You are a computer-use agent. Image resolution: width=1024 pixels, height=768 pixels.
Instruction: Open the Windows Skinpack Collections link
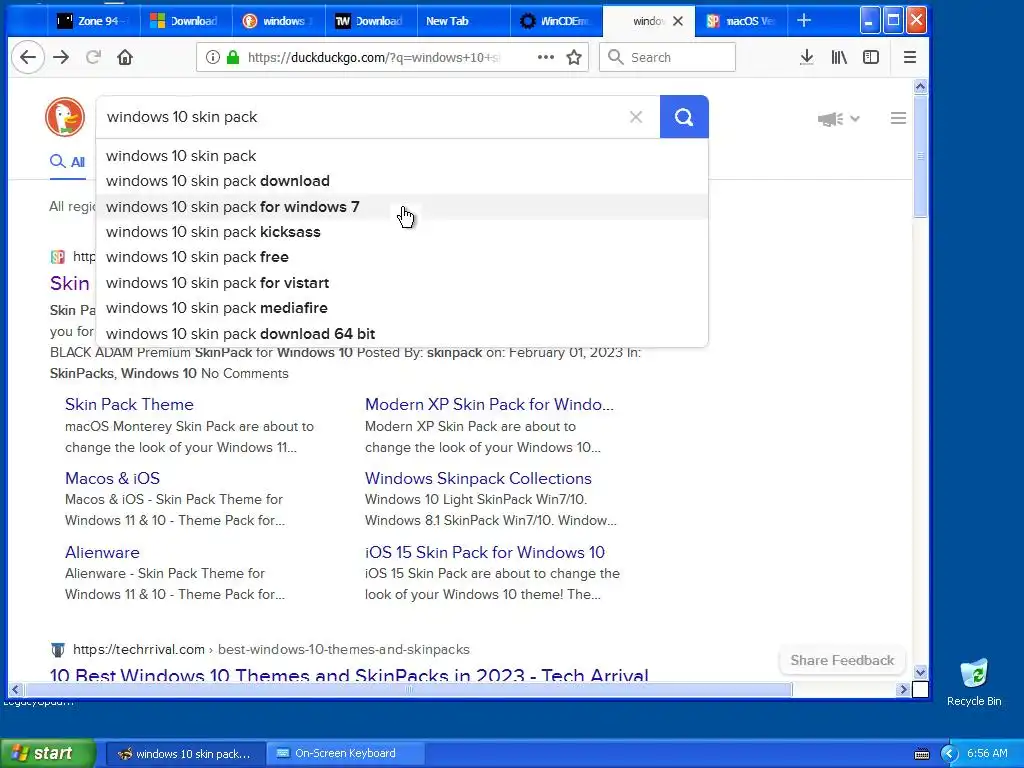pyautogui.click(x=478, y=478)
